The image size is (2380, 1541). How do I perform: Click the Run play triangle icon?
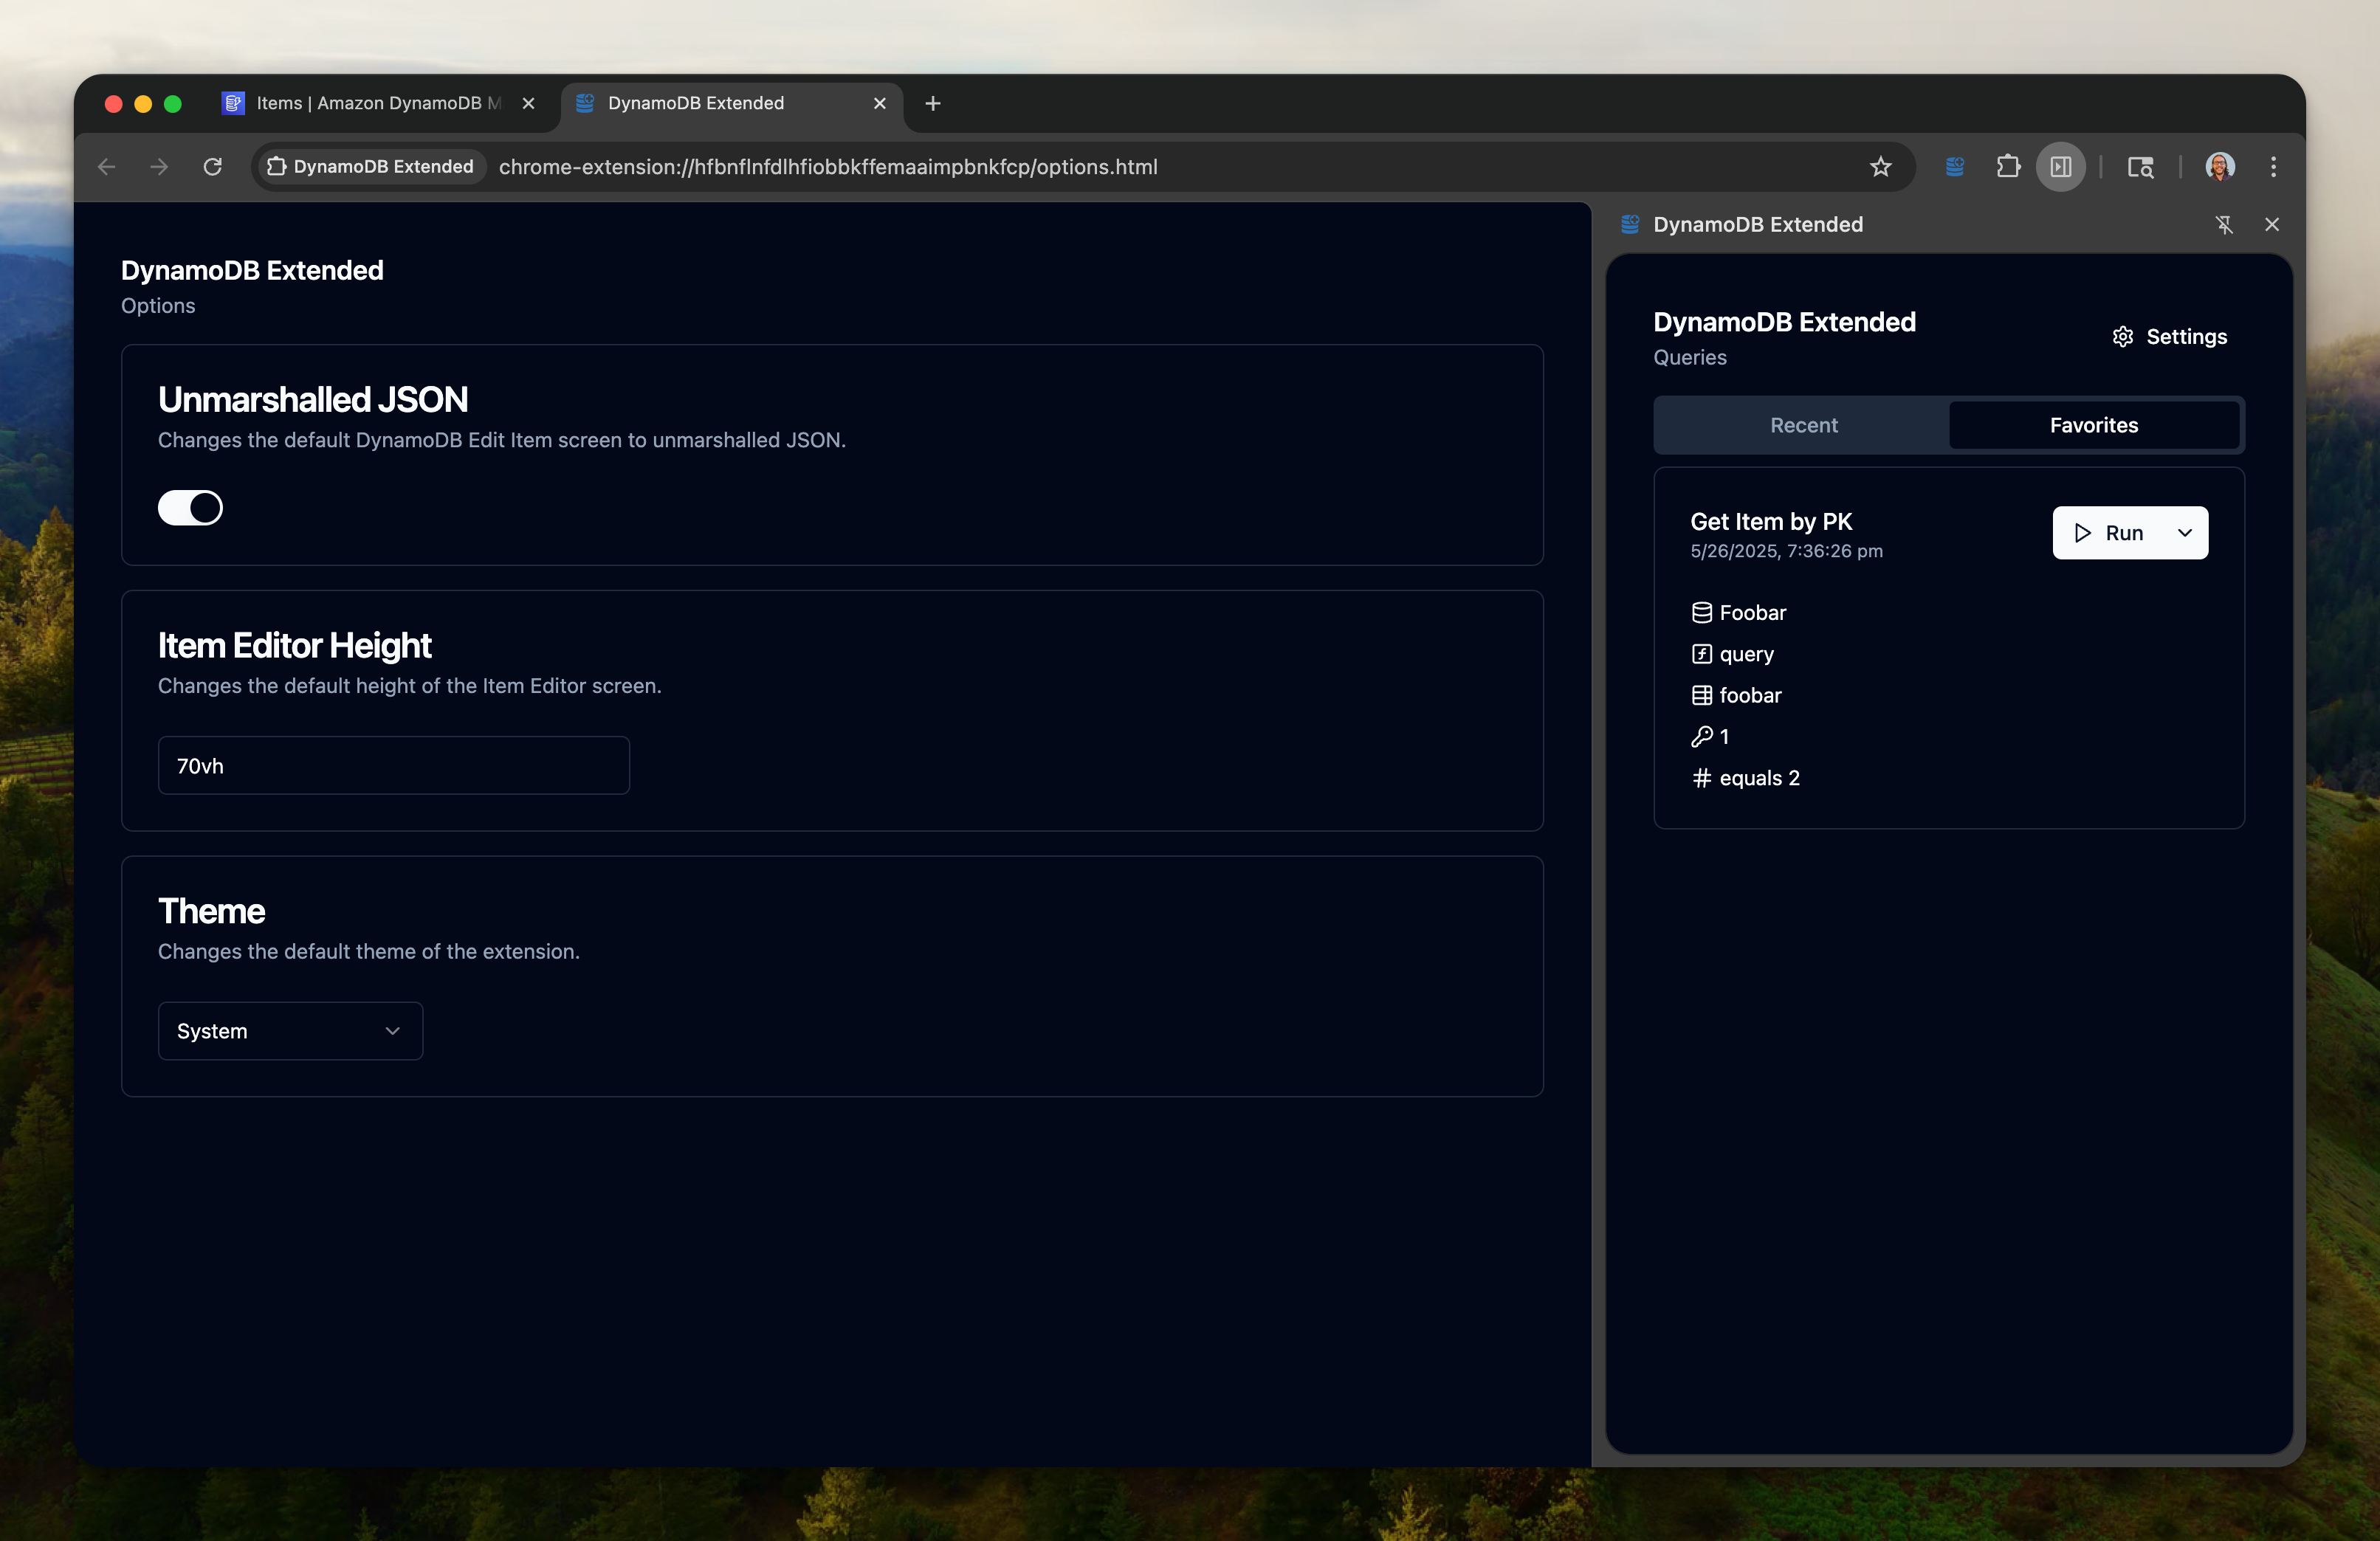[2083, 533]
